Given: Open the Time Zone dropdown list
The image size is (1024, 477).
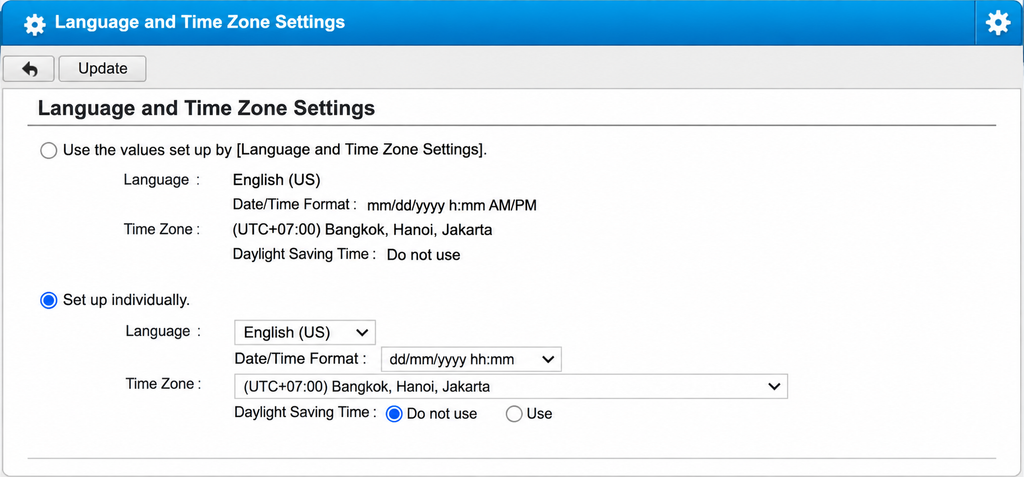Looking at the screenshot, I should [x=511, y=386].
